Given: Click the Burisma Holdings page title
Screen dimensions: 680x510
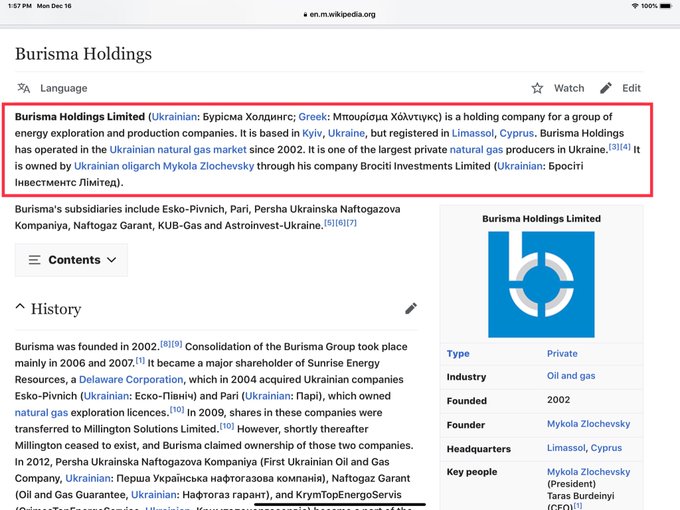Looking at the screenshot, I should click(83, 54).
